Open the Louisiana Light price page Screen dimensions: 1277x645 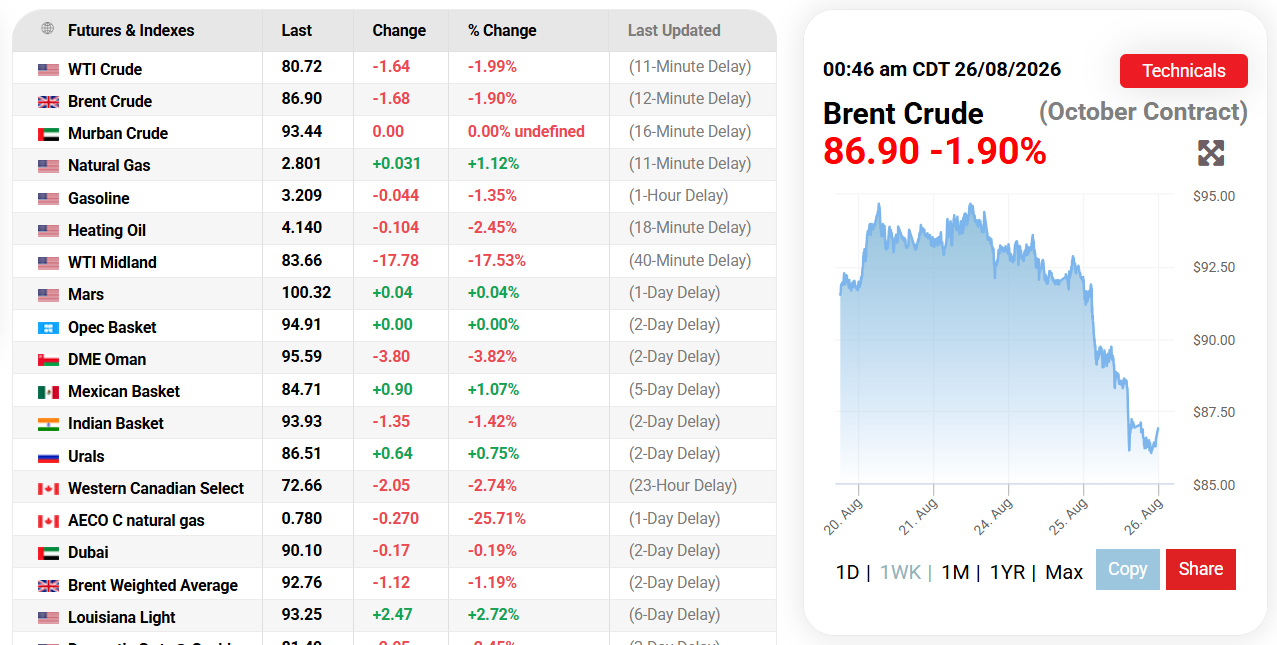point(122,617)
